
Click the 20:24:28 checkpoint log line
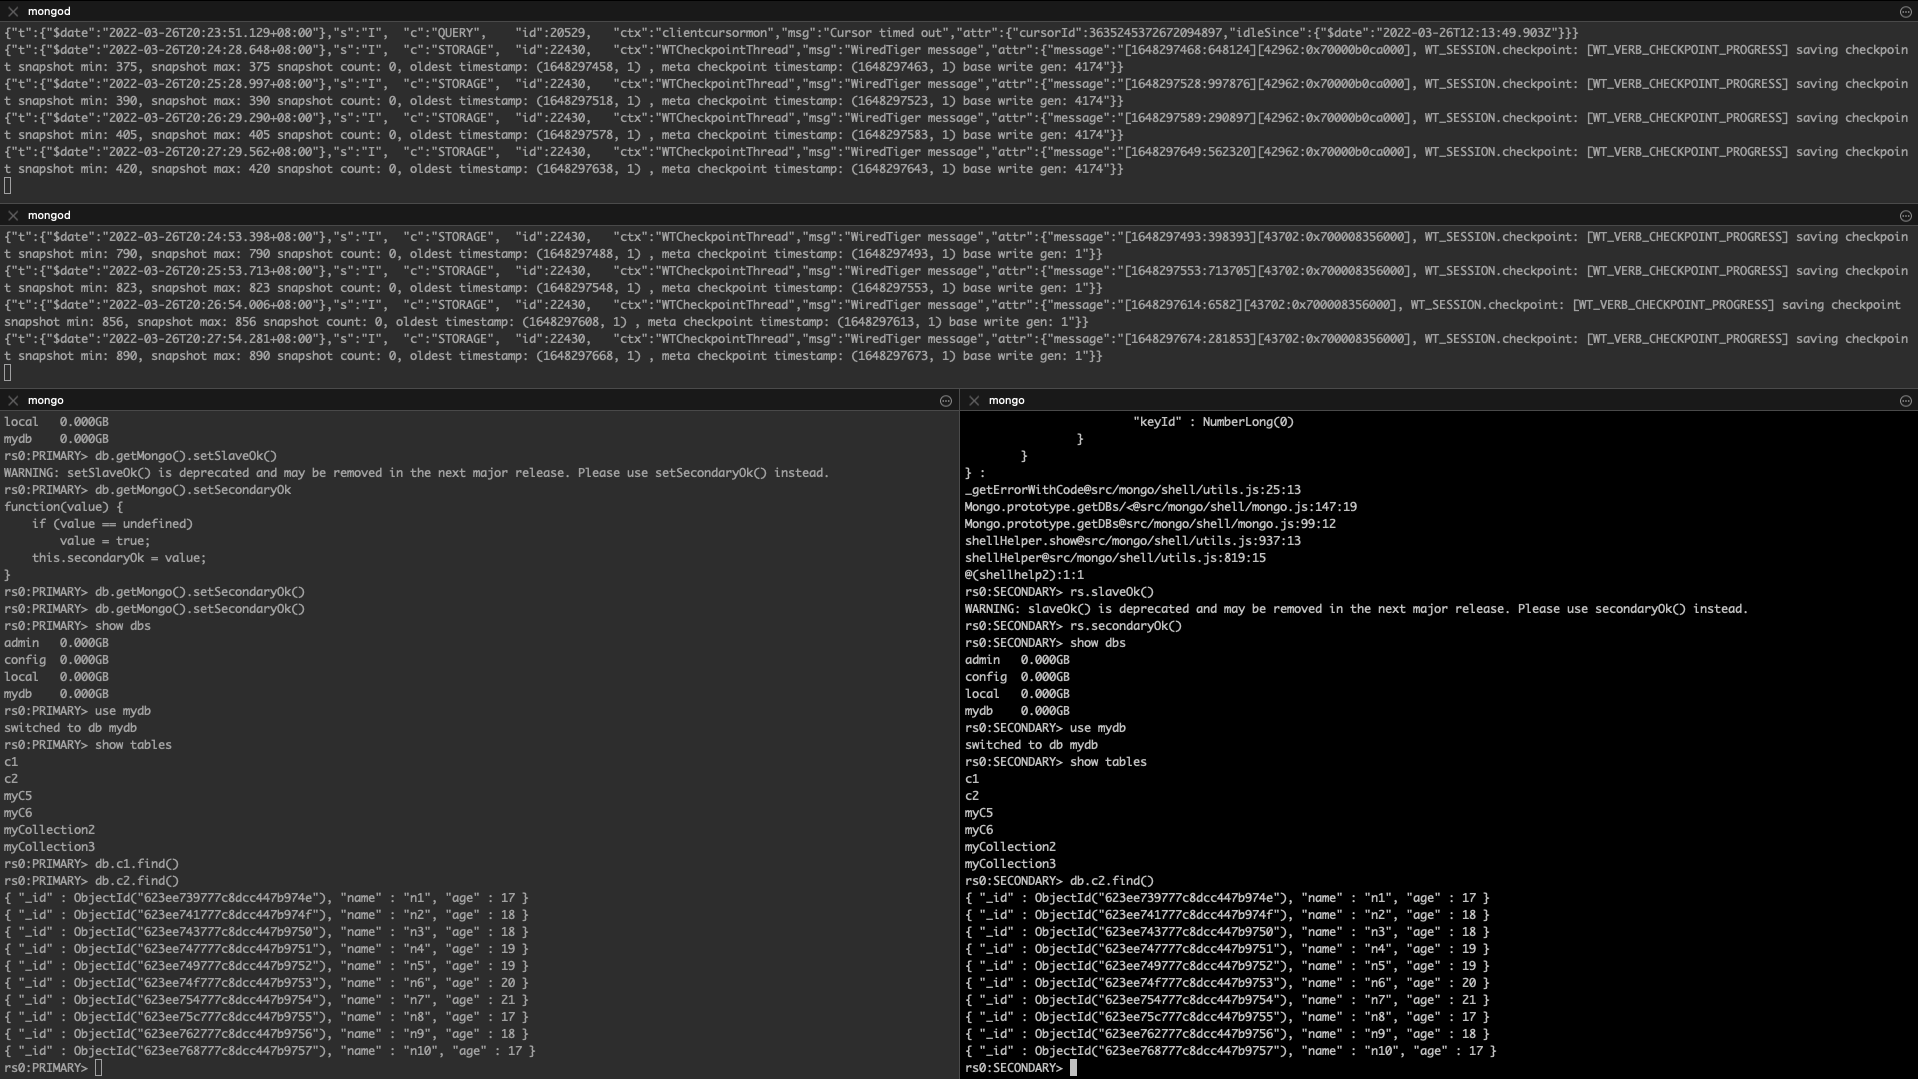pos(956,58)
